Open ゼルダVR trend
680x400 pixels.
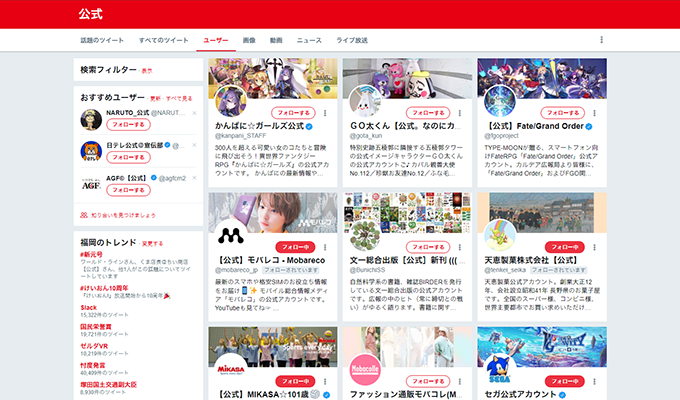coord(94,346)
